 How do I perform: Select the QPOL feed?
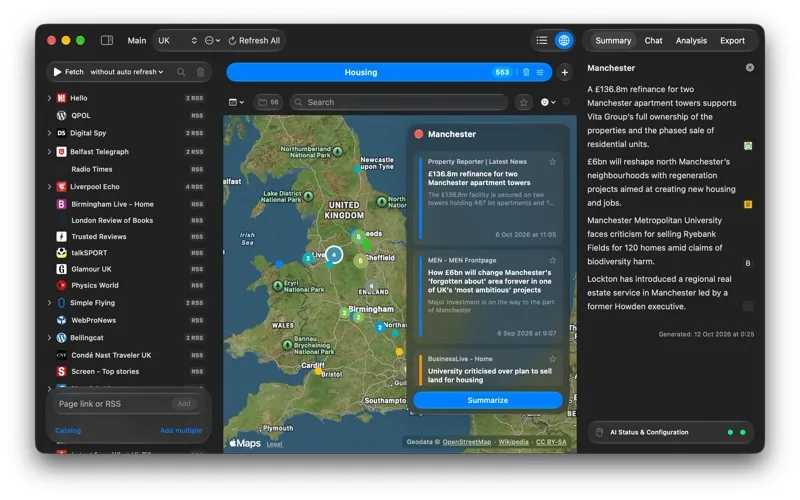pos(129,115)
